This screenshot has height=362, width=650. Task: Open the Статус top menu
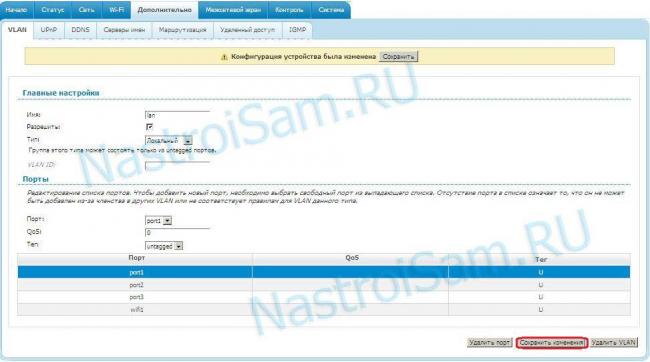tap(53, 10)
